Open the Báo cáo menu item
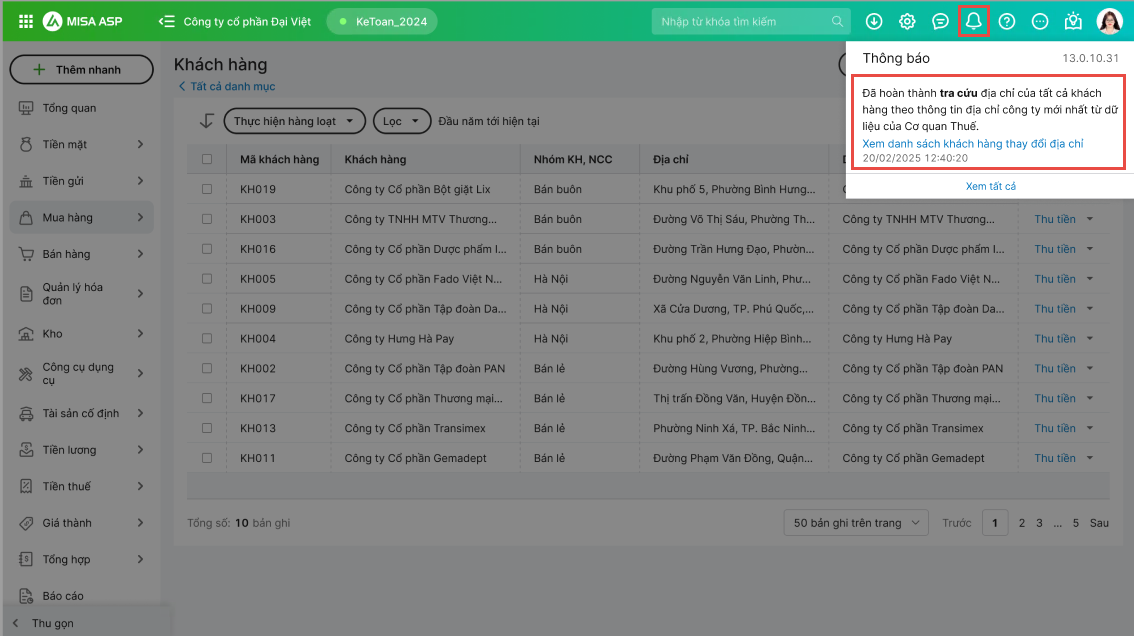The image size is (1134, 636). [x=81, y=595]
